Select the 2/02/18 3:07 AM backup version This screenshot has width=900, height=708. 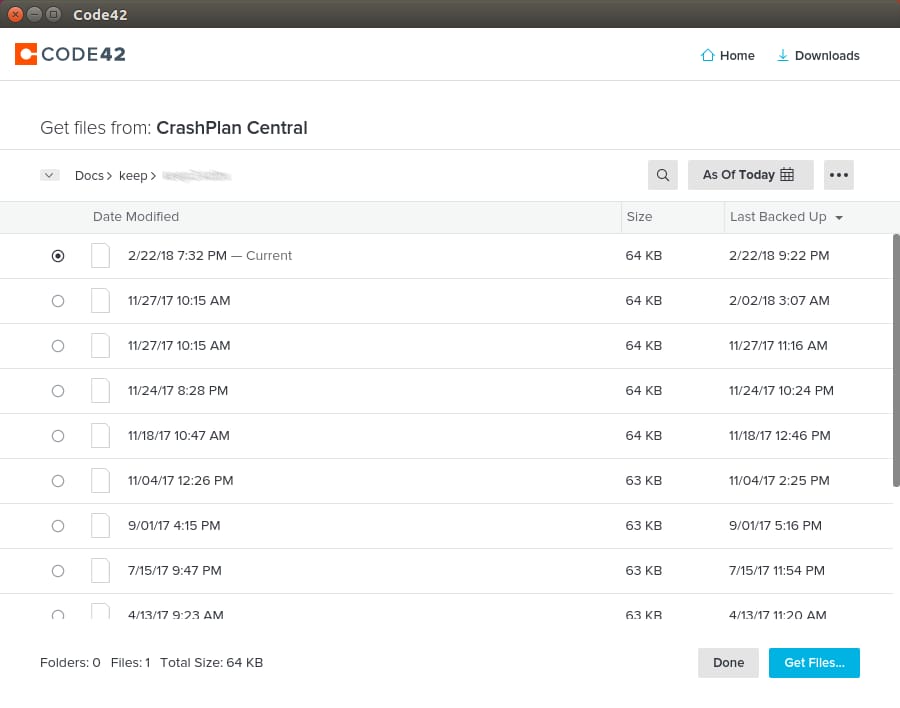pos(58,301)
